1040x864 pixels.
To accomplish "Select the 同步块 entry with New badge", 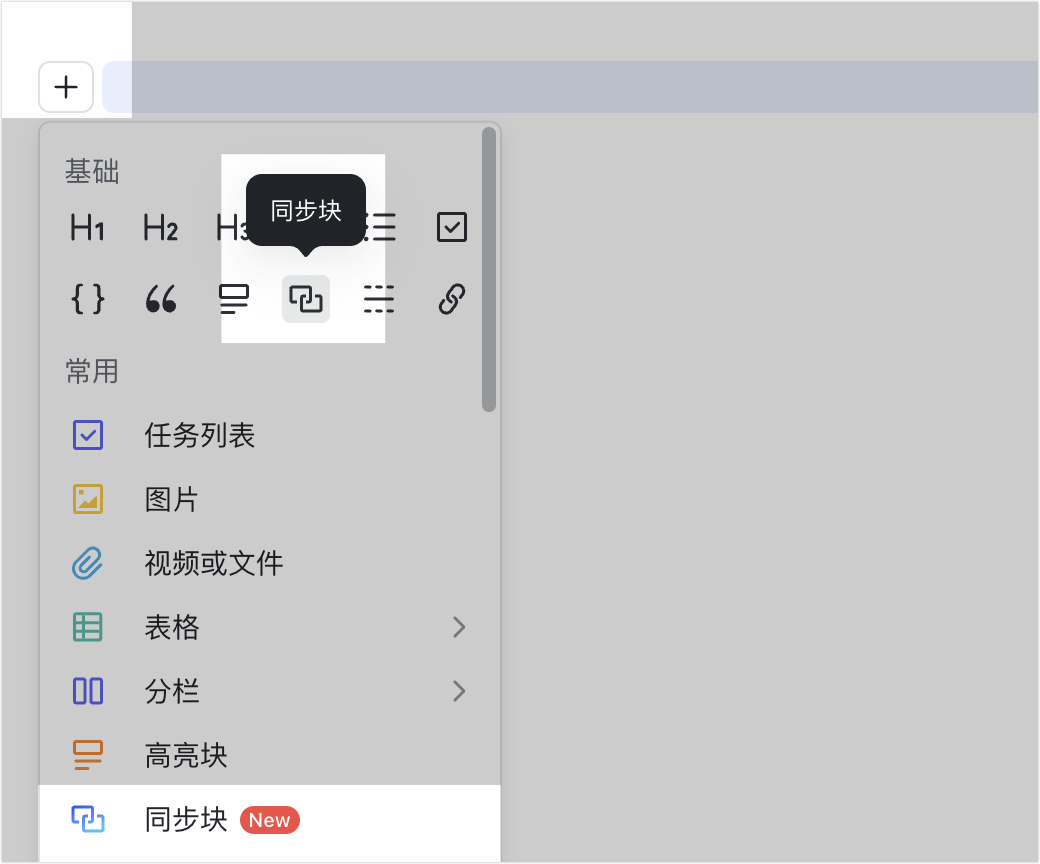I will coord(187,820).
